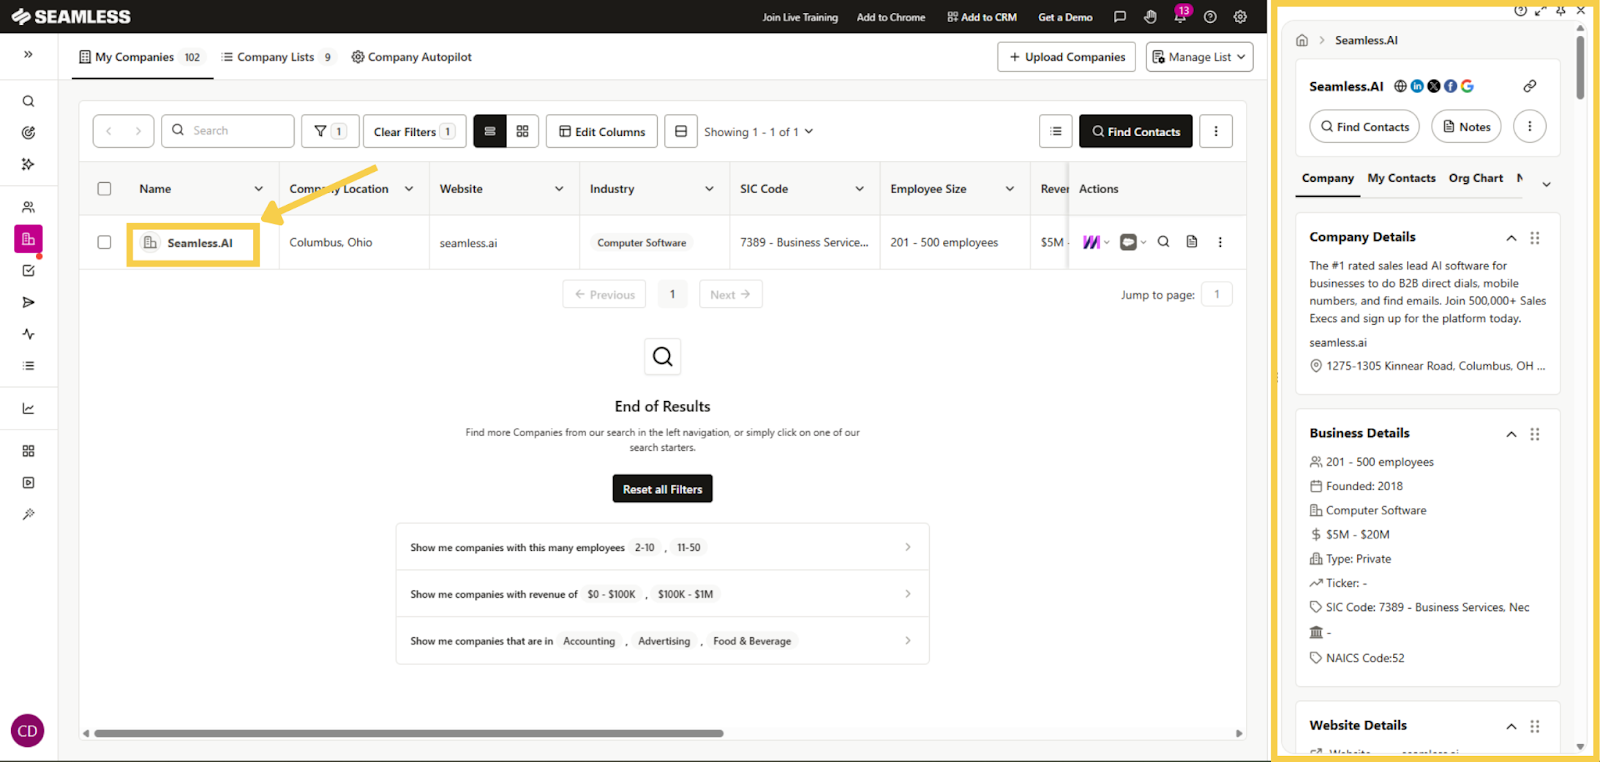Image resolution: width=1600 pixels, height=762 pixels.
Task: Open the video play icon in sidebar
Action: click(28, 483)
